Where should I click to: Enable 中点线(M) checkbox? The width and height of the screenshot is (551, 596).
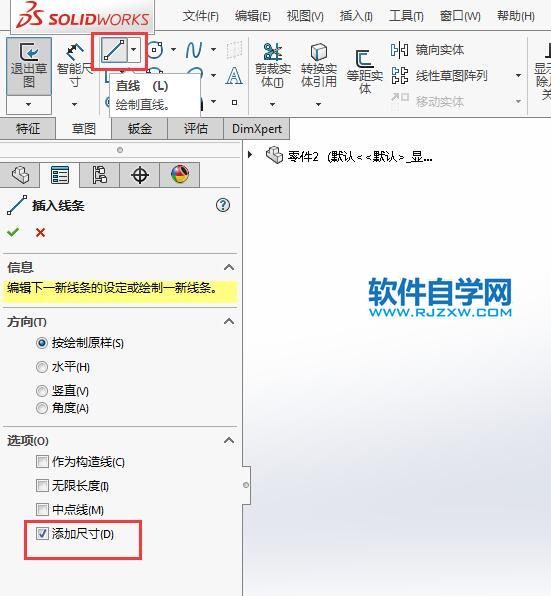[42, 509]
